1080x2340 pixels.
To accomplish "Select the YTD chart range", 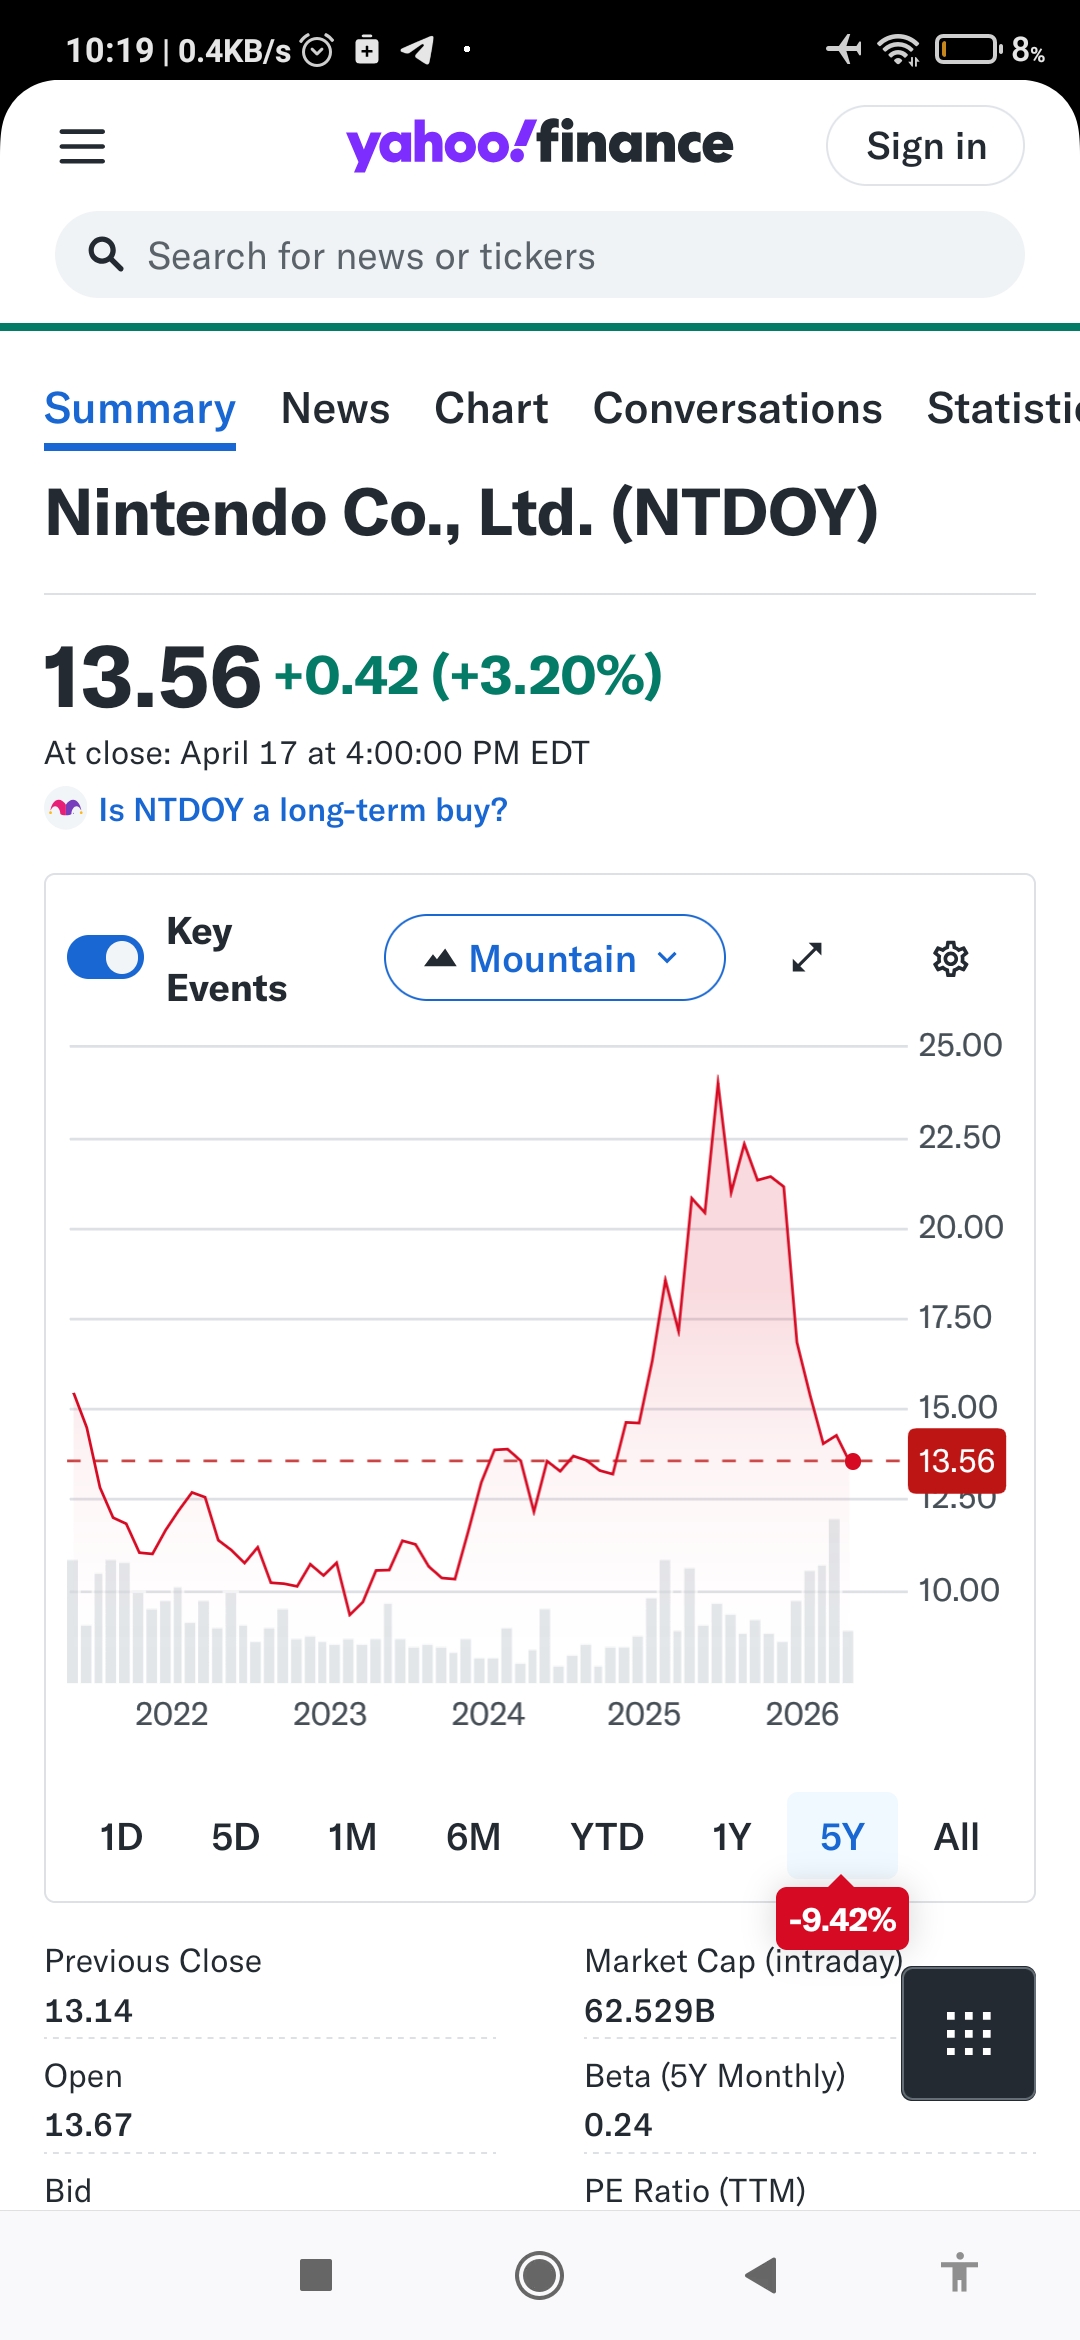I will tap(607, 1837).
